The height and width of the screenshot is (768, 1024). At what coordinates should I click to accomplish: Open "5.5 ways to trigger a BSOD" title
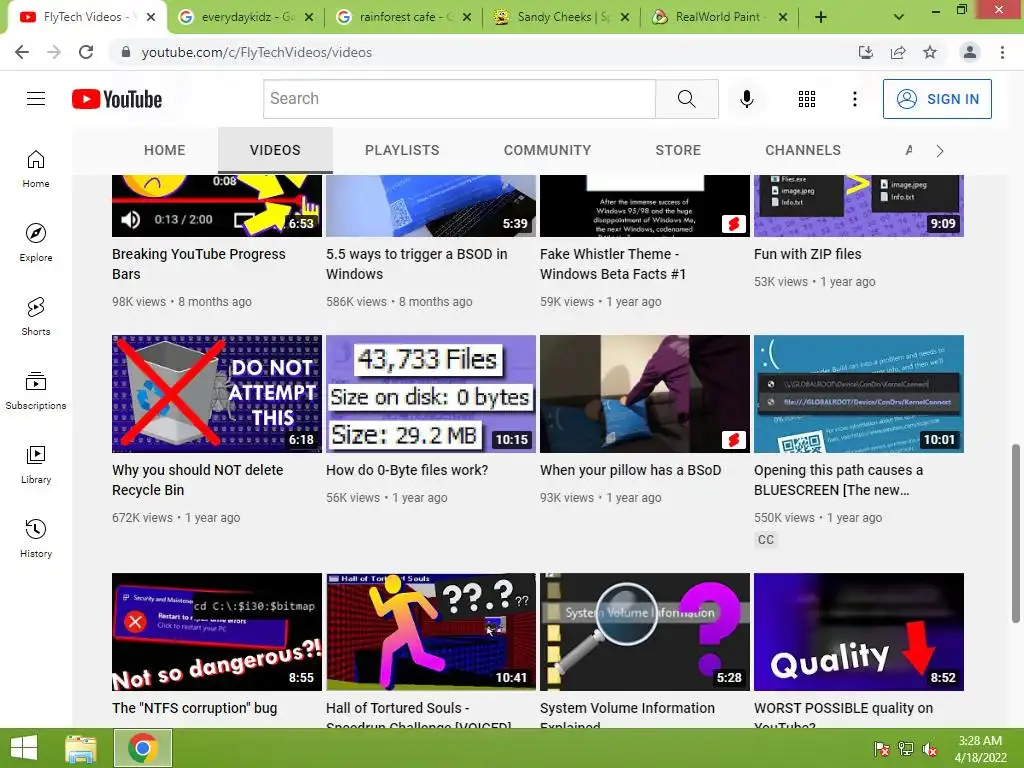click(416, 264)
